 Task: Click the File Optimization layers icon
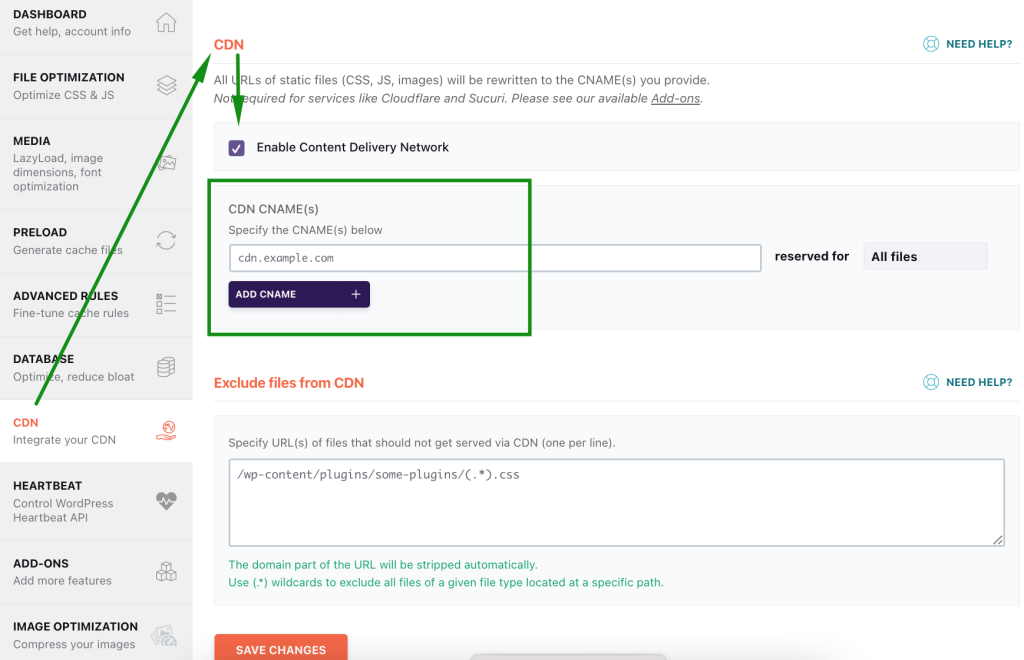click(x=166, y=87)
